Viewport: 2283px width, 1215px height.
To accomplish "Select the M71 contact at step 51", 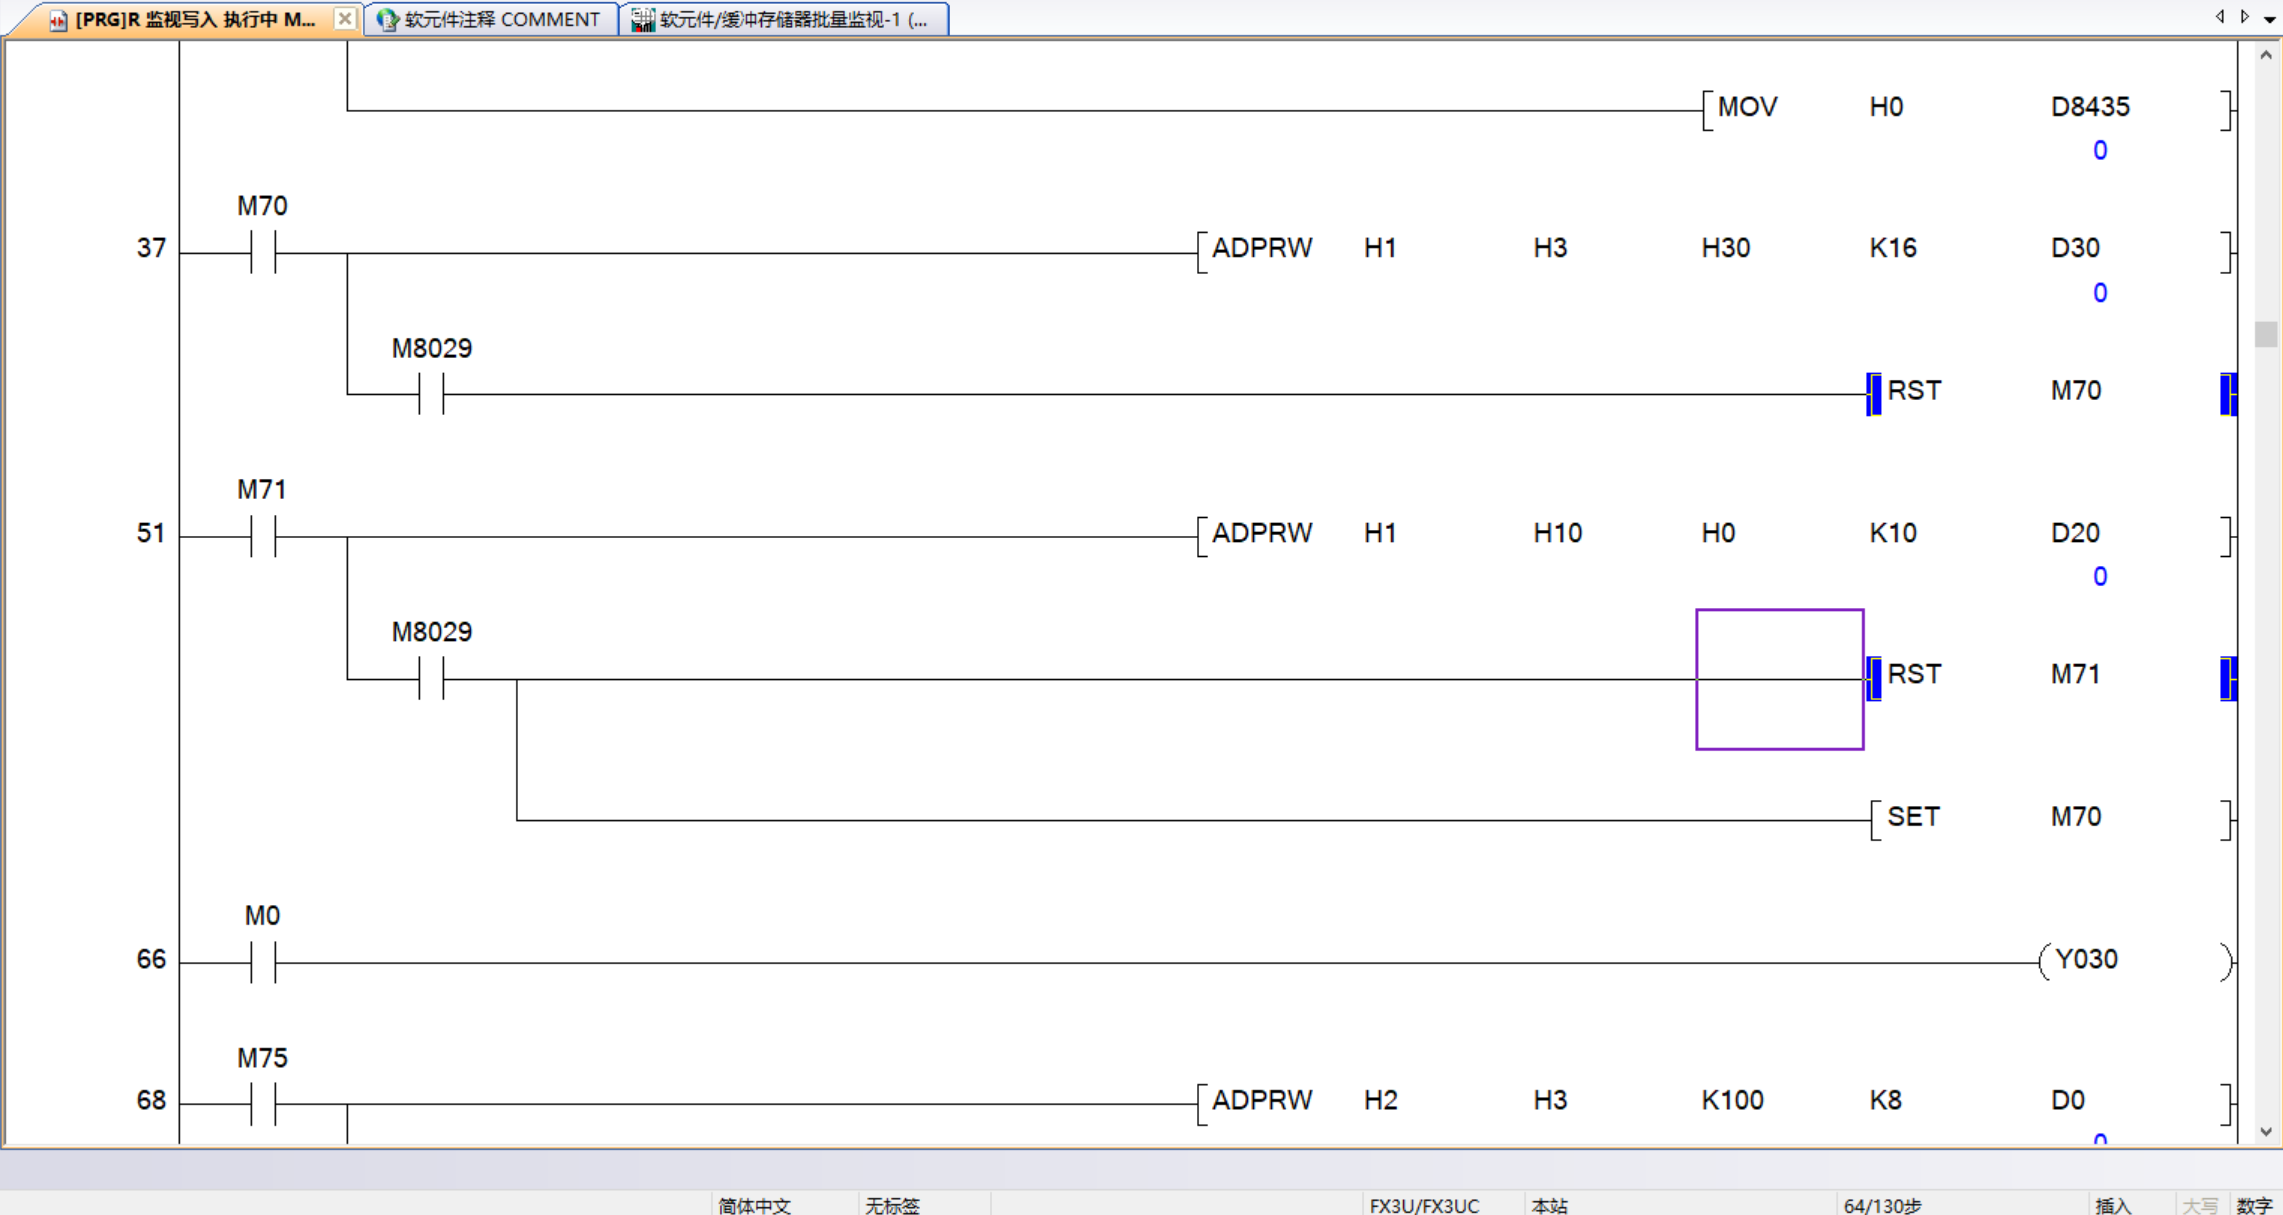I will click(x=263, y=536).
